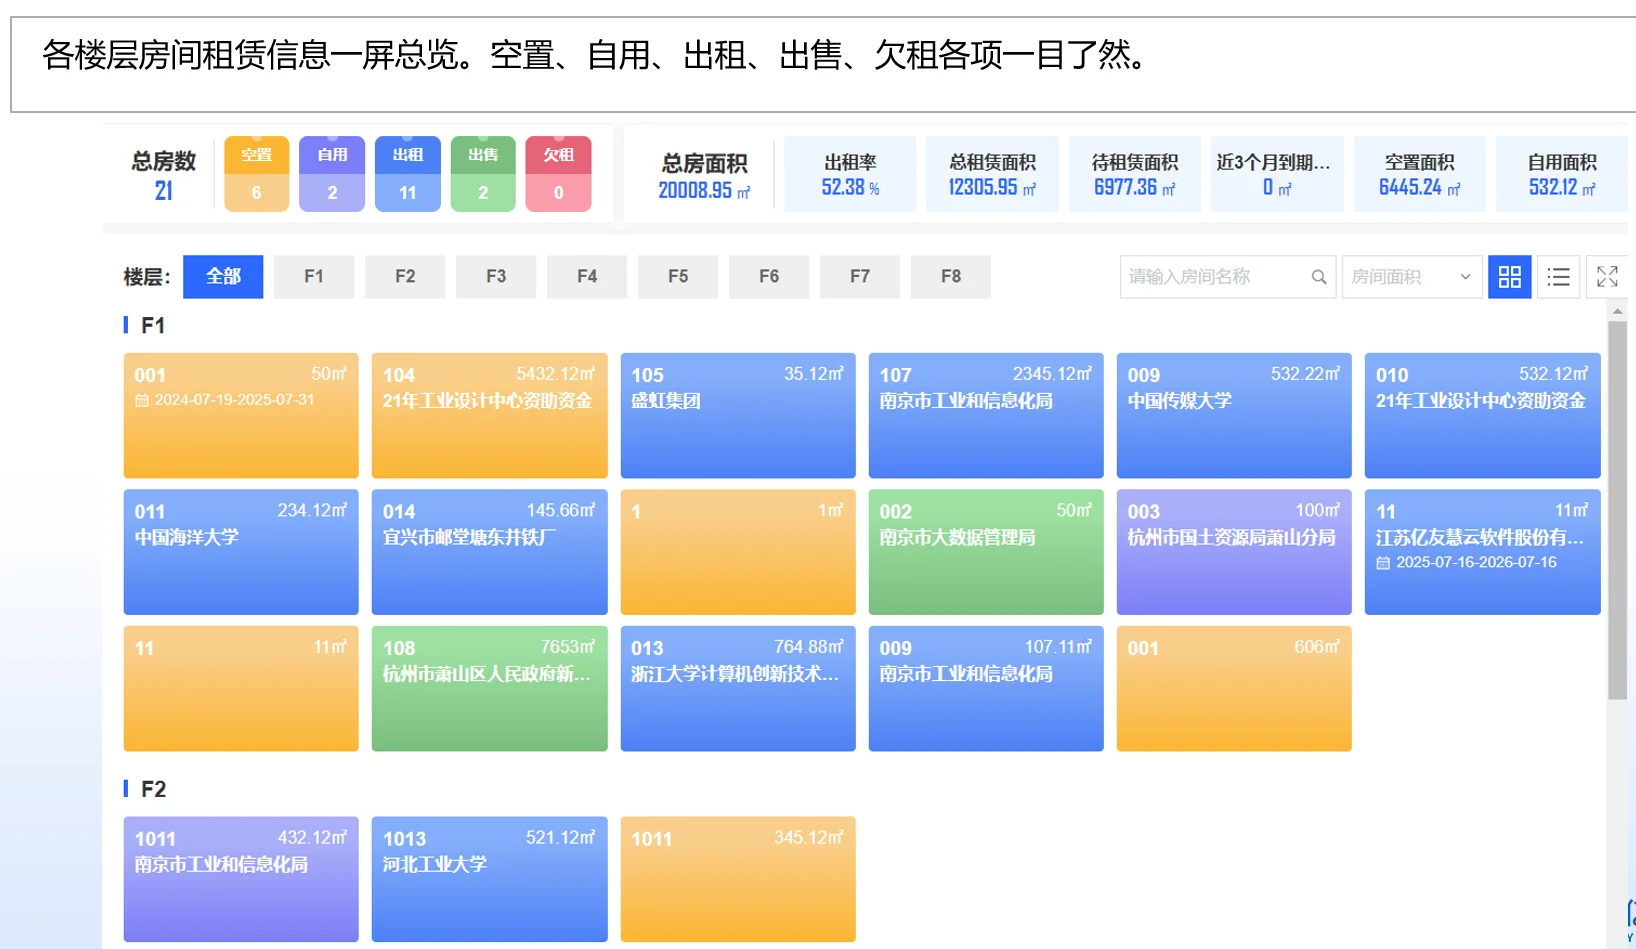Switch to the grid card view icon
The image size is (1636, 949).
[1509, 277]
